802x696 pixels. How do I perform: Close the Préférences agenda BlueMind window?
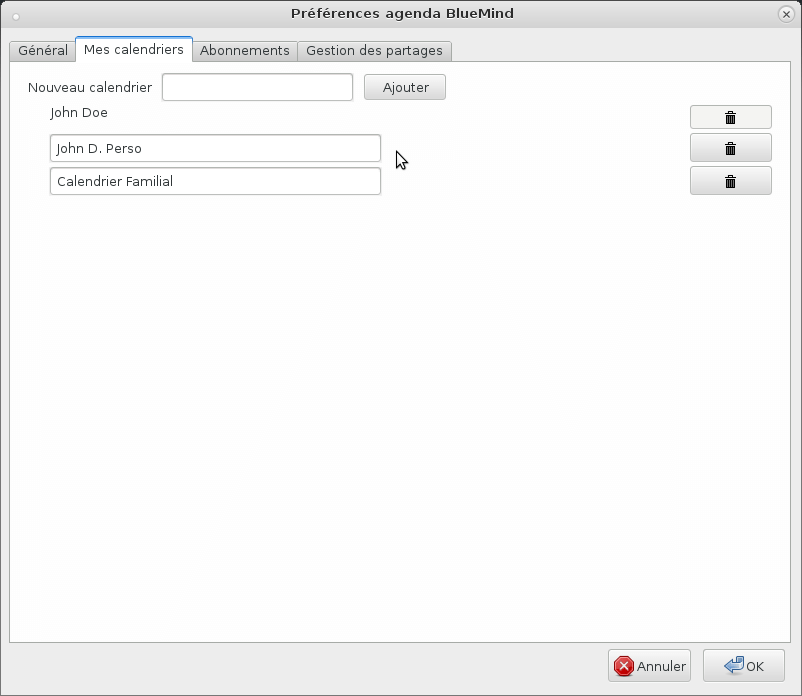786,13
